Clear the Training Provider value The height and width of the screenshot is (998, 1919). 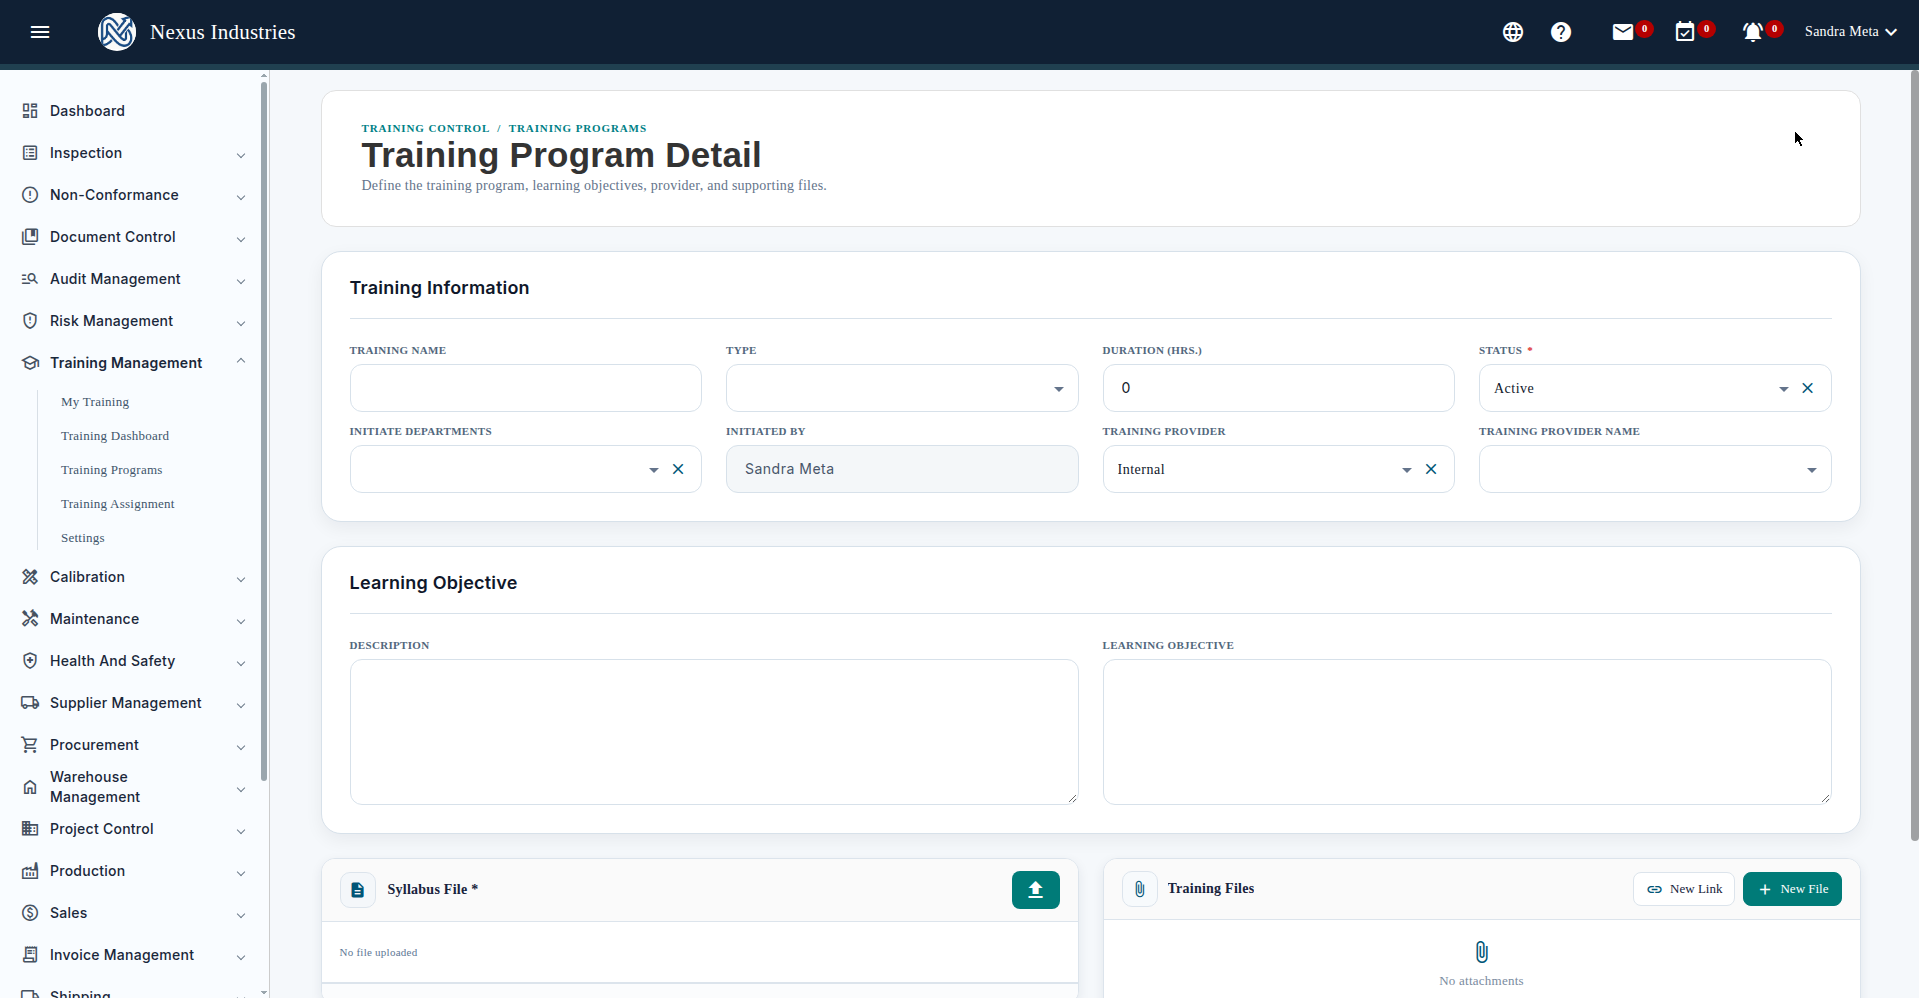tap(1431, 469)
